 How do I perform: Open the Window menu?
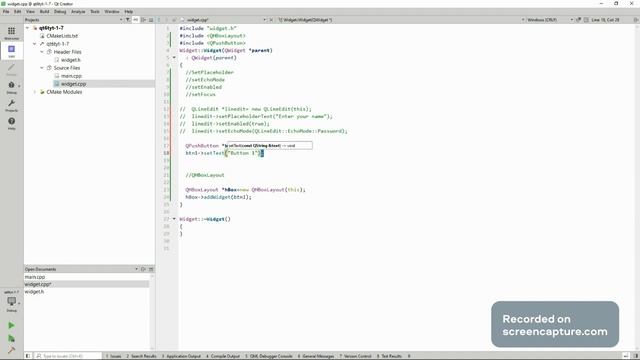click(x=112, y=11)
